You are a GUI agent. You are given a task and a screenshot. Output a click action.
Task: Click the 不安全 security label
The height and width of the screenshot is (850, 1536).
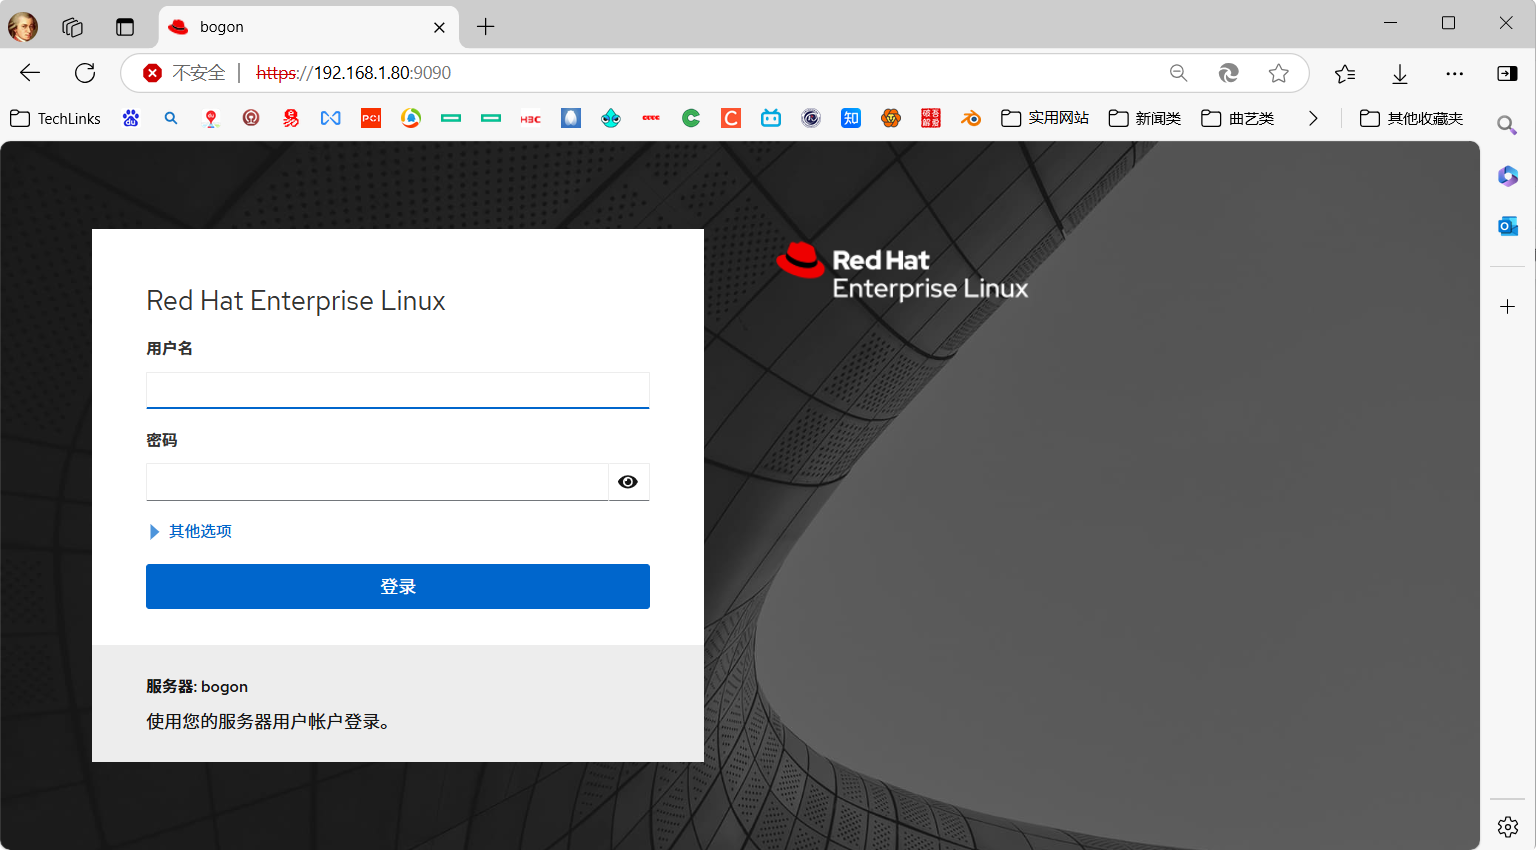[x=199, y=73]
